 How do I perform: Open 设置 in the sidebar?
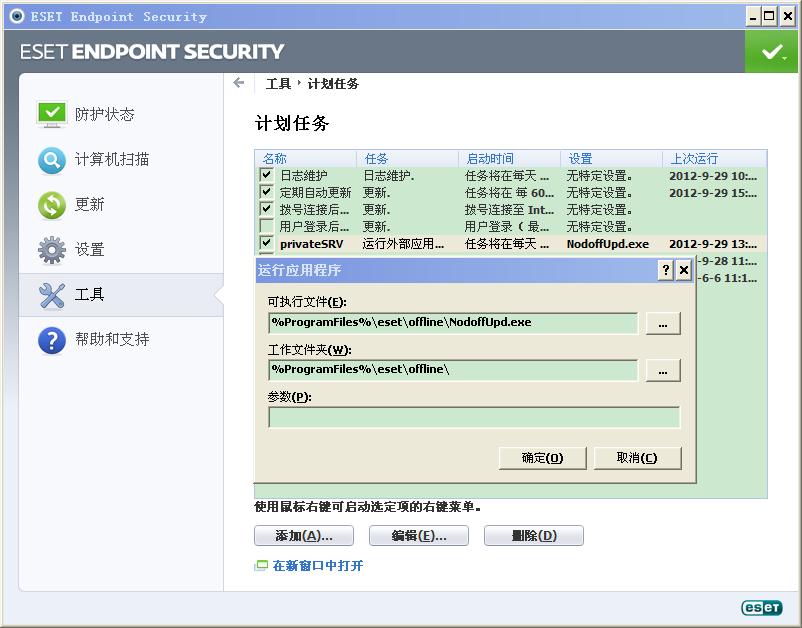pos(90,250)
